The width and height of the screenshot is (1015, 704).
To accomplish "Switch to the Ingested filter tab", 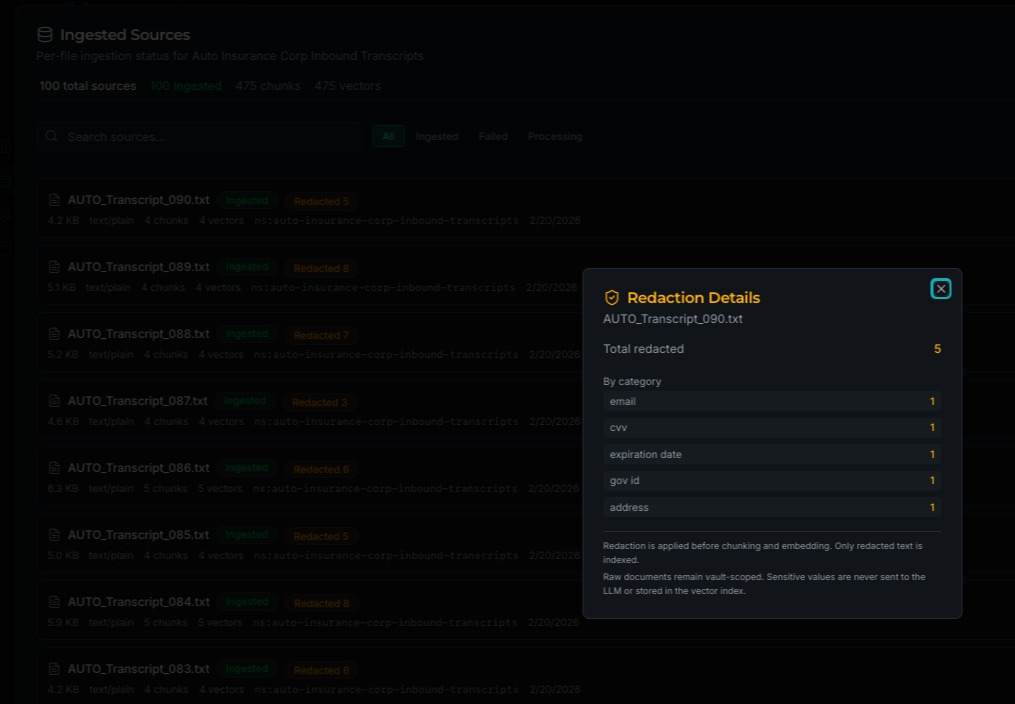I will tap(437, 136).
